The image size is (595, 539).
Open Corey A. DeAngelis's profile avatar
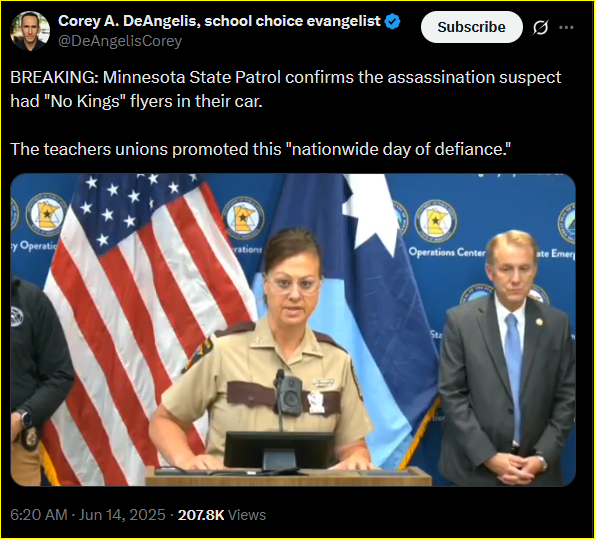pos(30,31)
